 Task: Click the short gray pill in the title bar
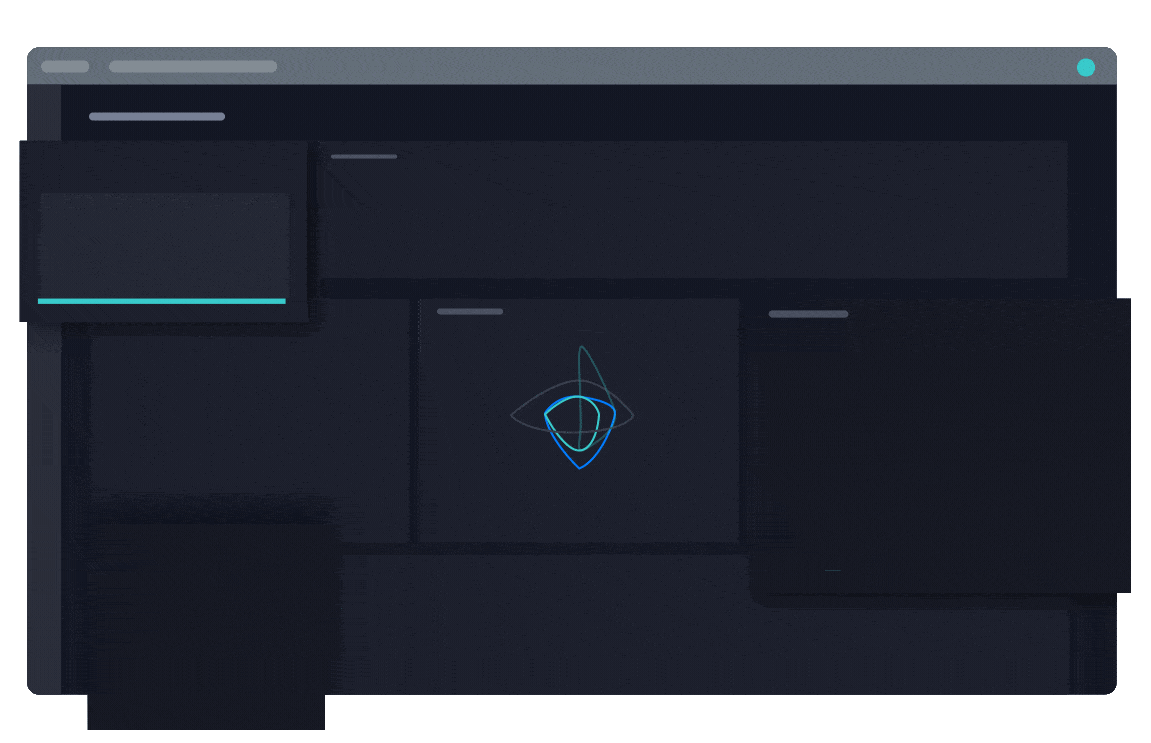(x=65, y=67)
